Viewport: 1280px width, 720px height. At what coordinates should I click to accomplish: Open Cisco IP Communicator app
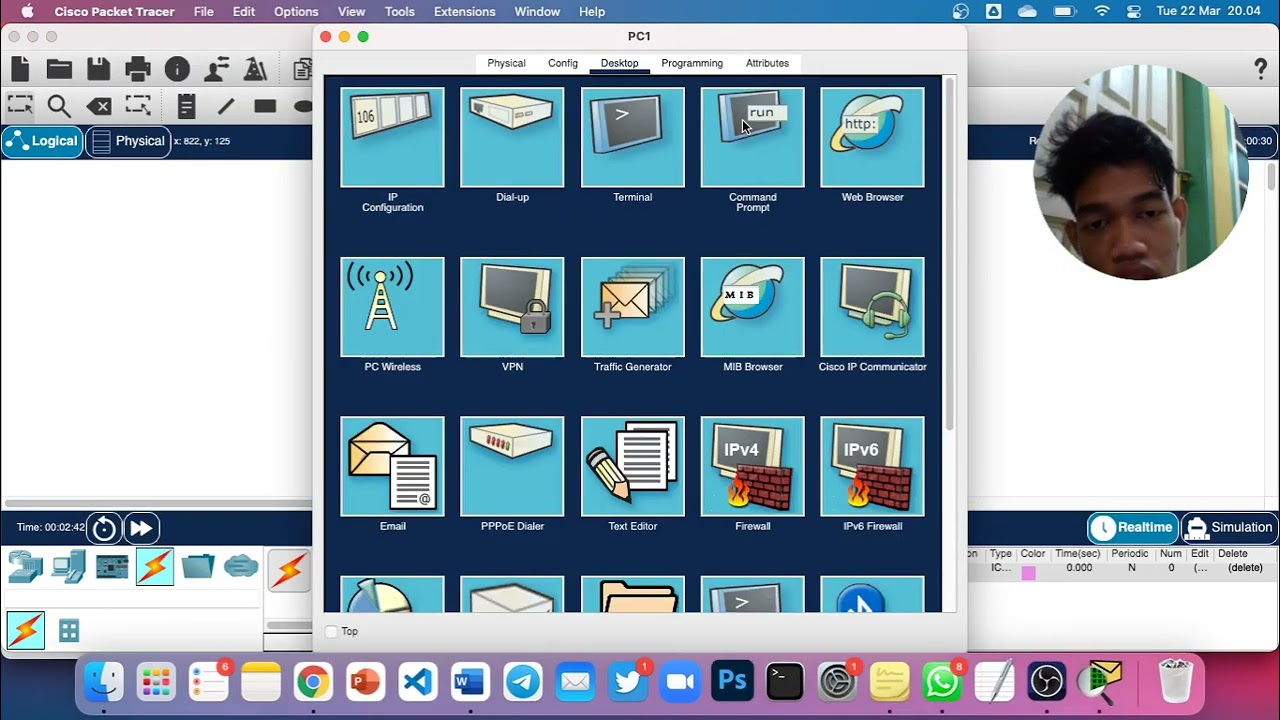pyautogui.click(x=872, y=307)
